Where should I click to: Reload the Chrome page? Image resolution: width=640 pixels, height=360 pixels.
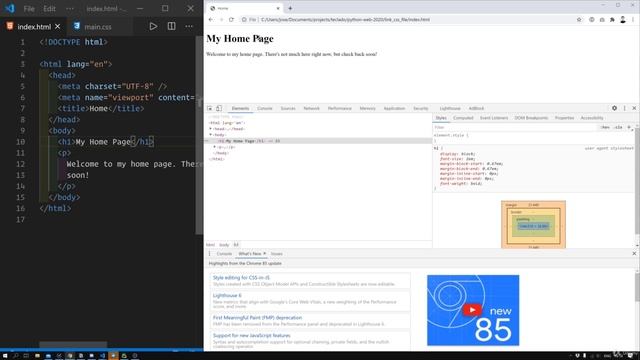[x=231, y=20]
